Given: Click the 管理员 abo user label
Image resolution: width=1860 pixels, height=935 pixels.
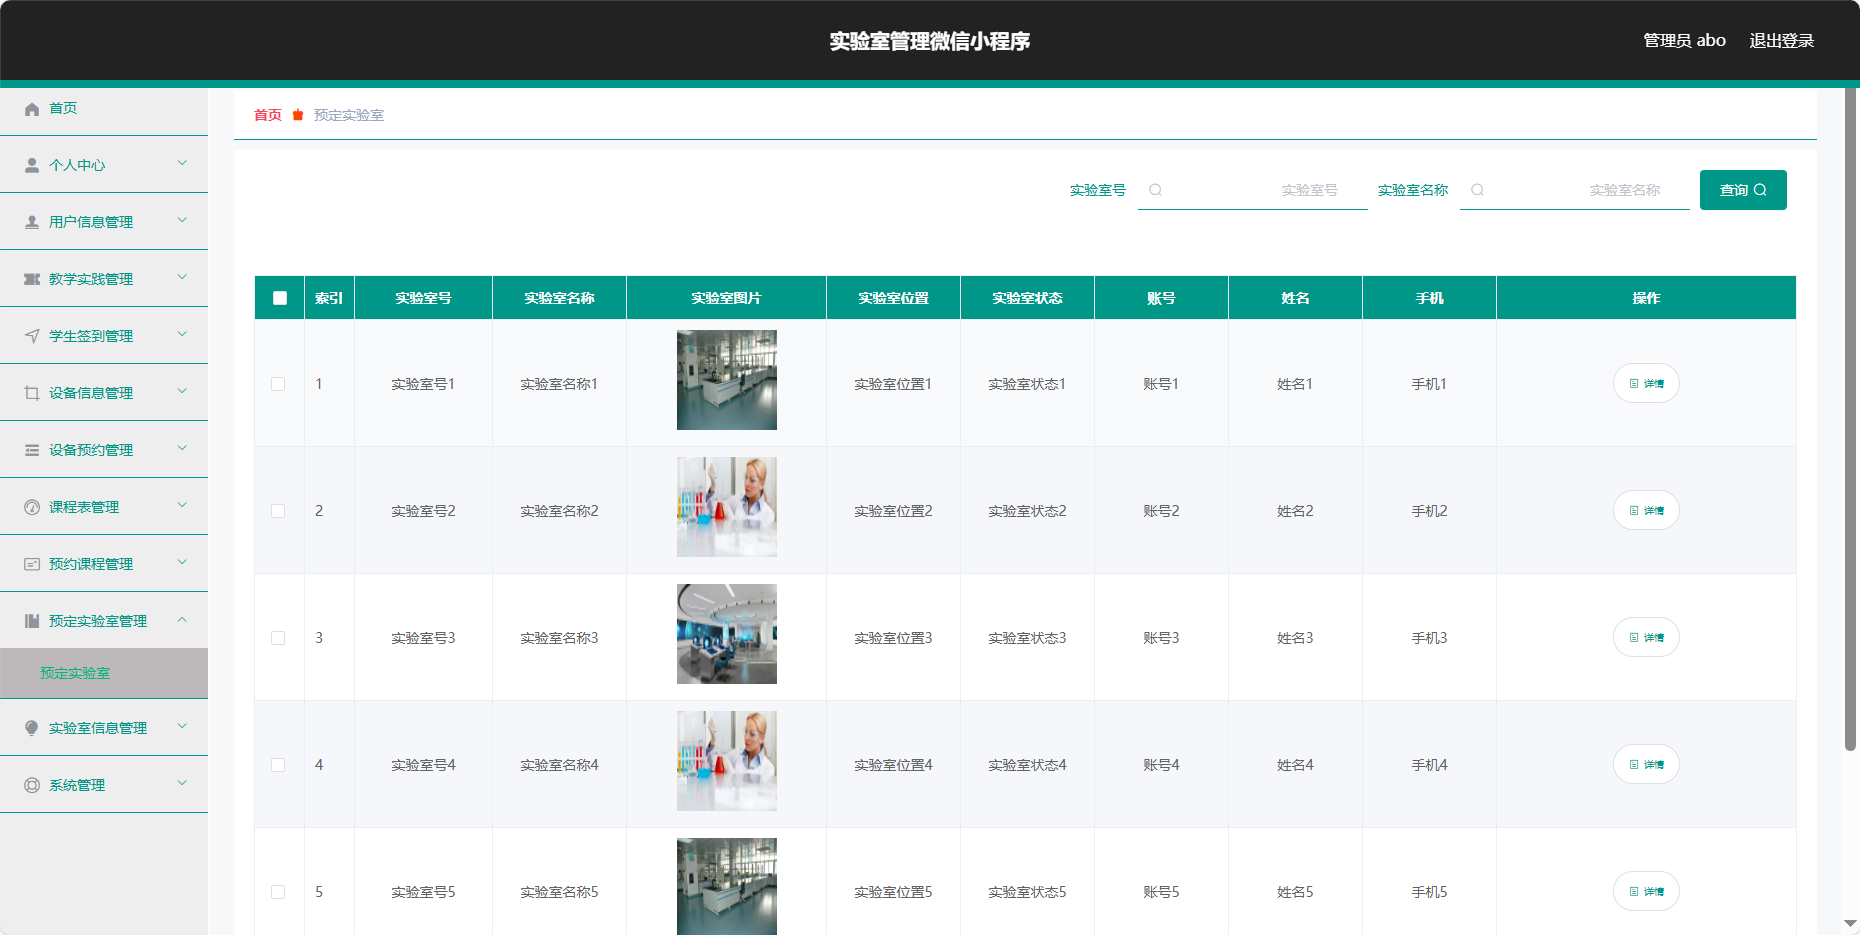Looking at the screenshot, I should tap(1684, 41).
